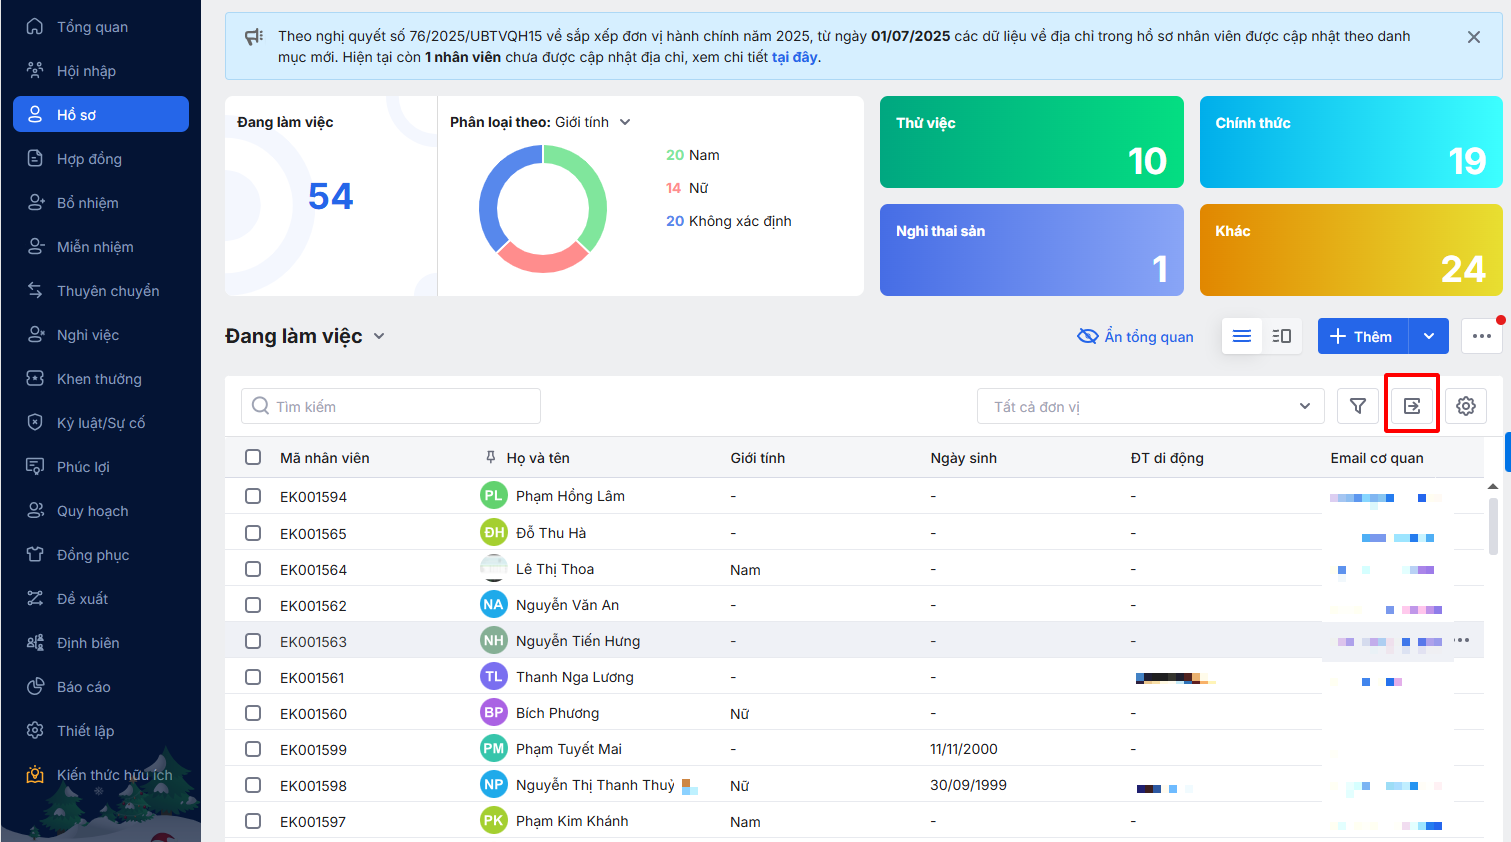
Task: Open dropdown arrow next to Thêm
Action: [x=1429, y=336]
